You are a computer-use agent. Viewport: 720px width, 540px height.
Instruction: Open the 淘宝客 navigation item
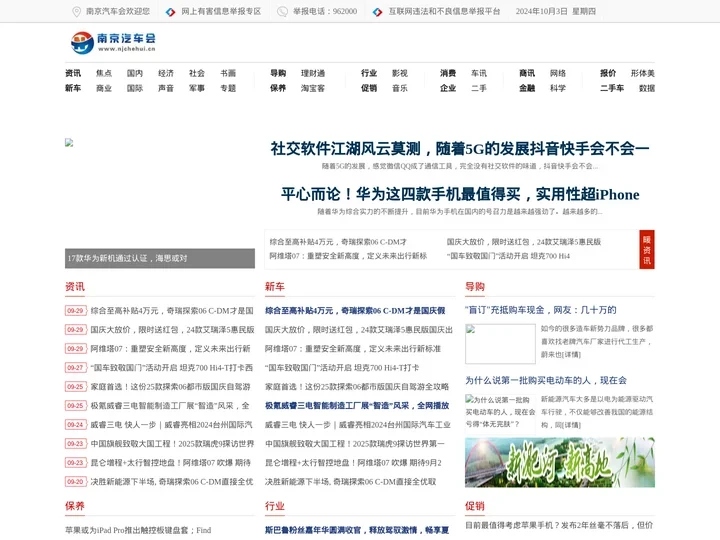tap(313, 88)
